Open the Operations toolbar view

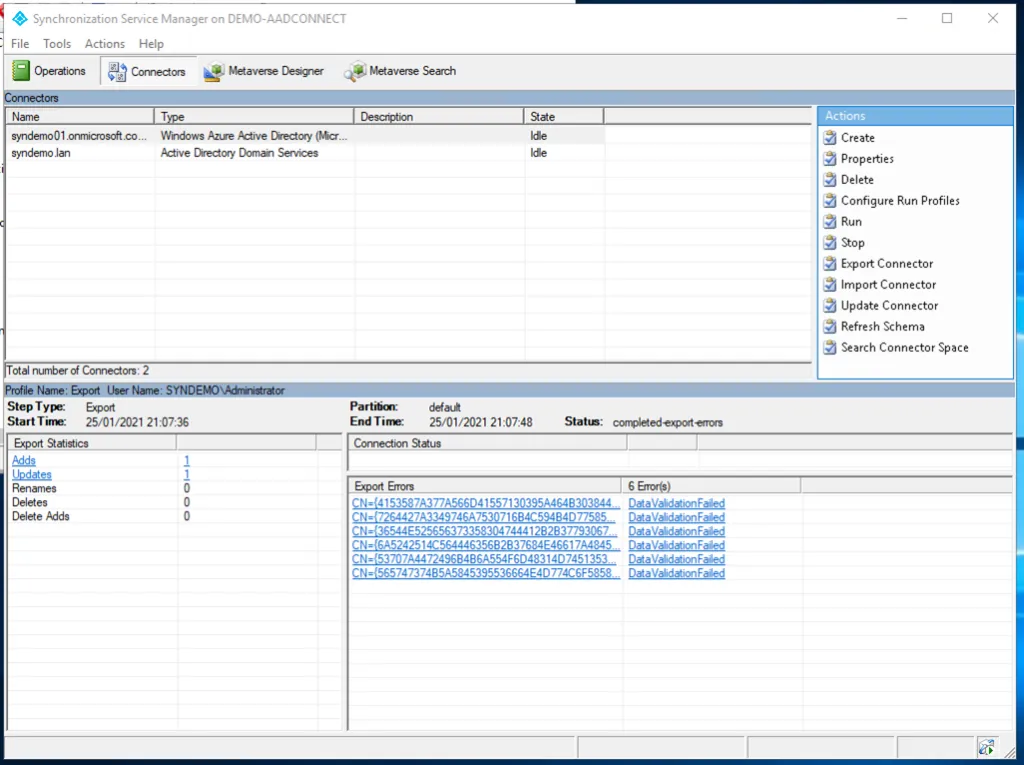[50, 71]
